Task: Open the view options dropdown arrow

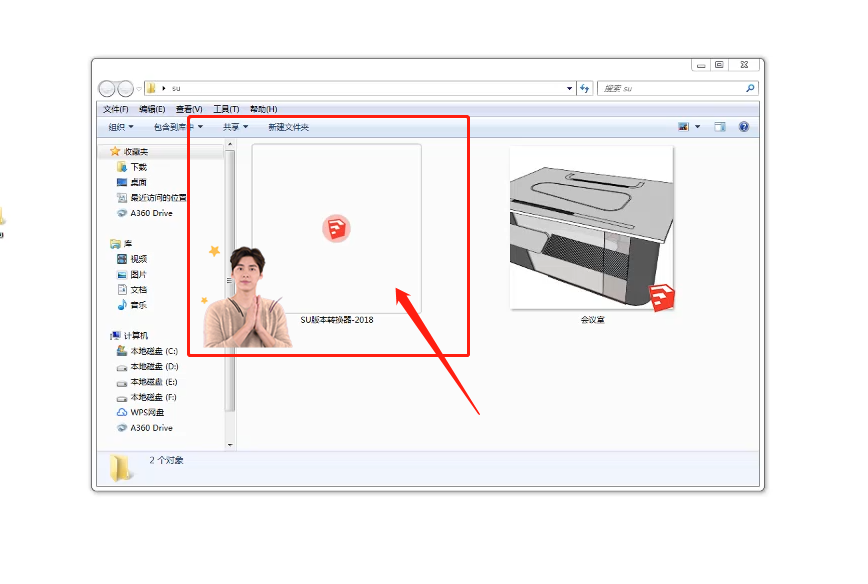Action: (x=698, y=127)
